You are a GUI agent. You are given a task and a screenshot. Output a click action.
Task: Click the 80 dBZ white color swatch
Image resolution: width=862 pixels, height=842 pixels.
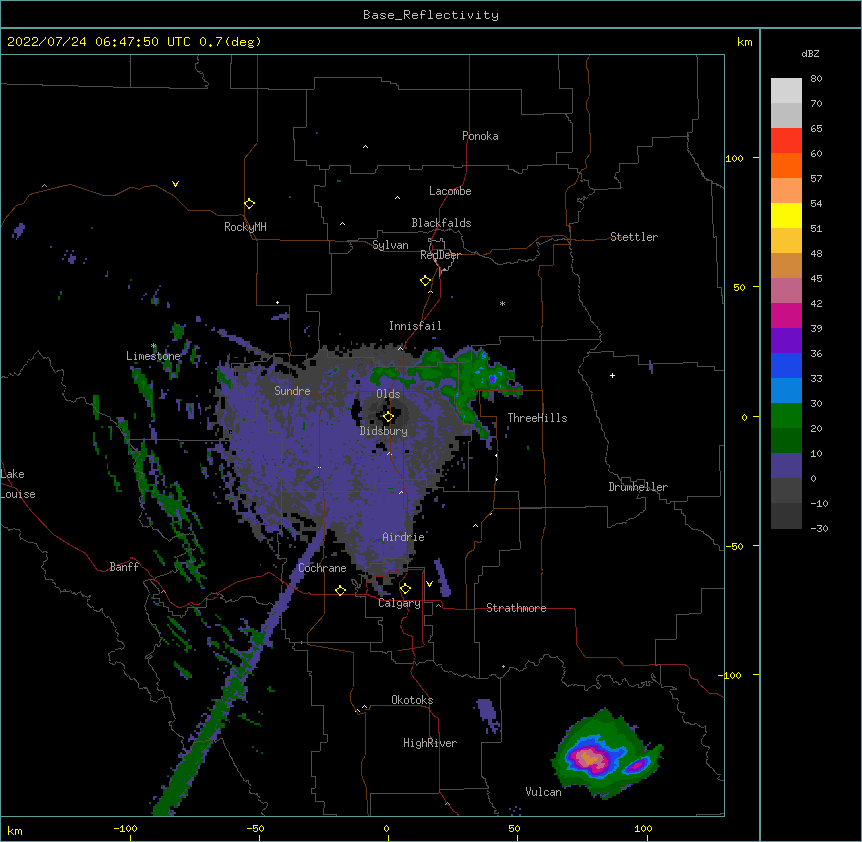point(786,90)
